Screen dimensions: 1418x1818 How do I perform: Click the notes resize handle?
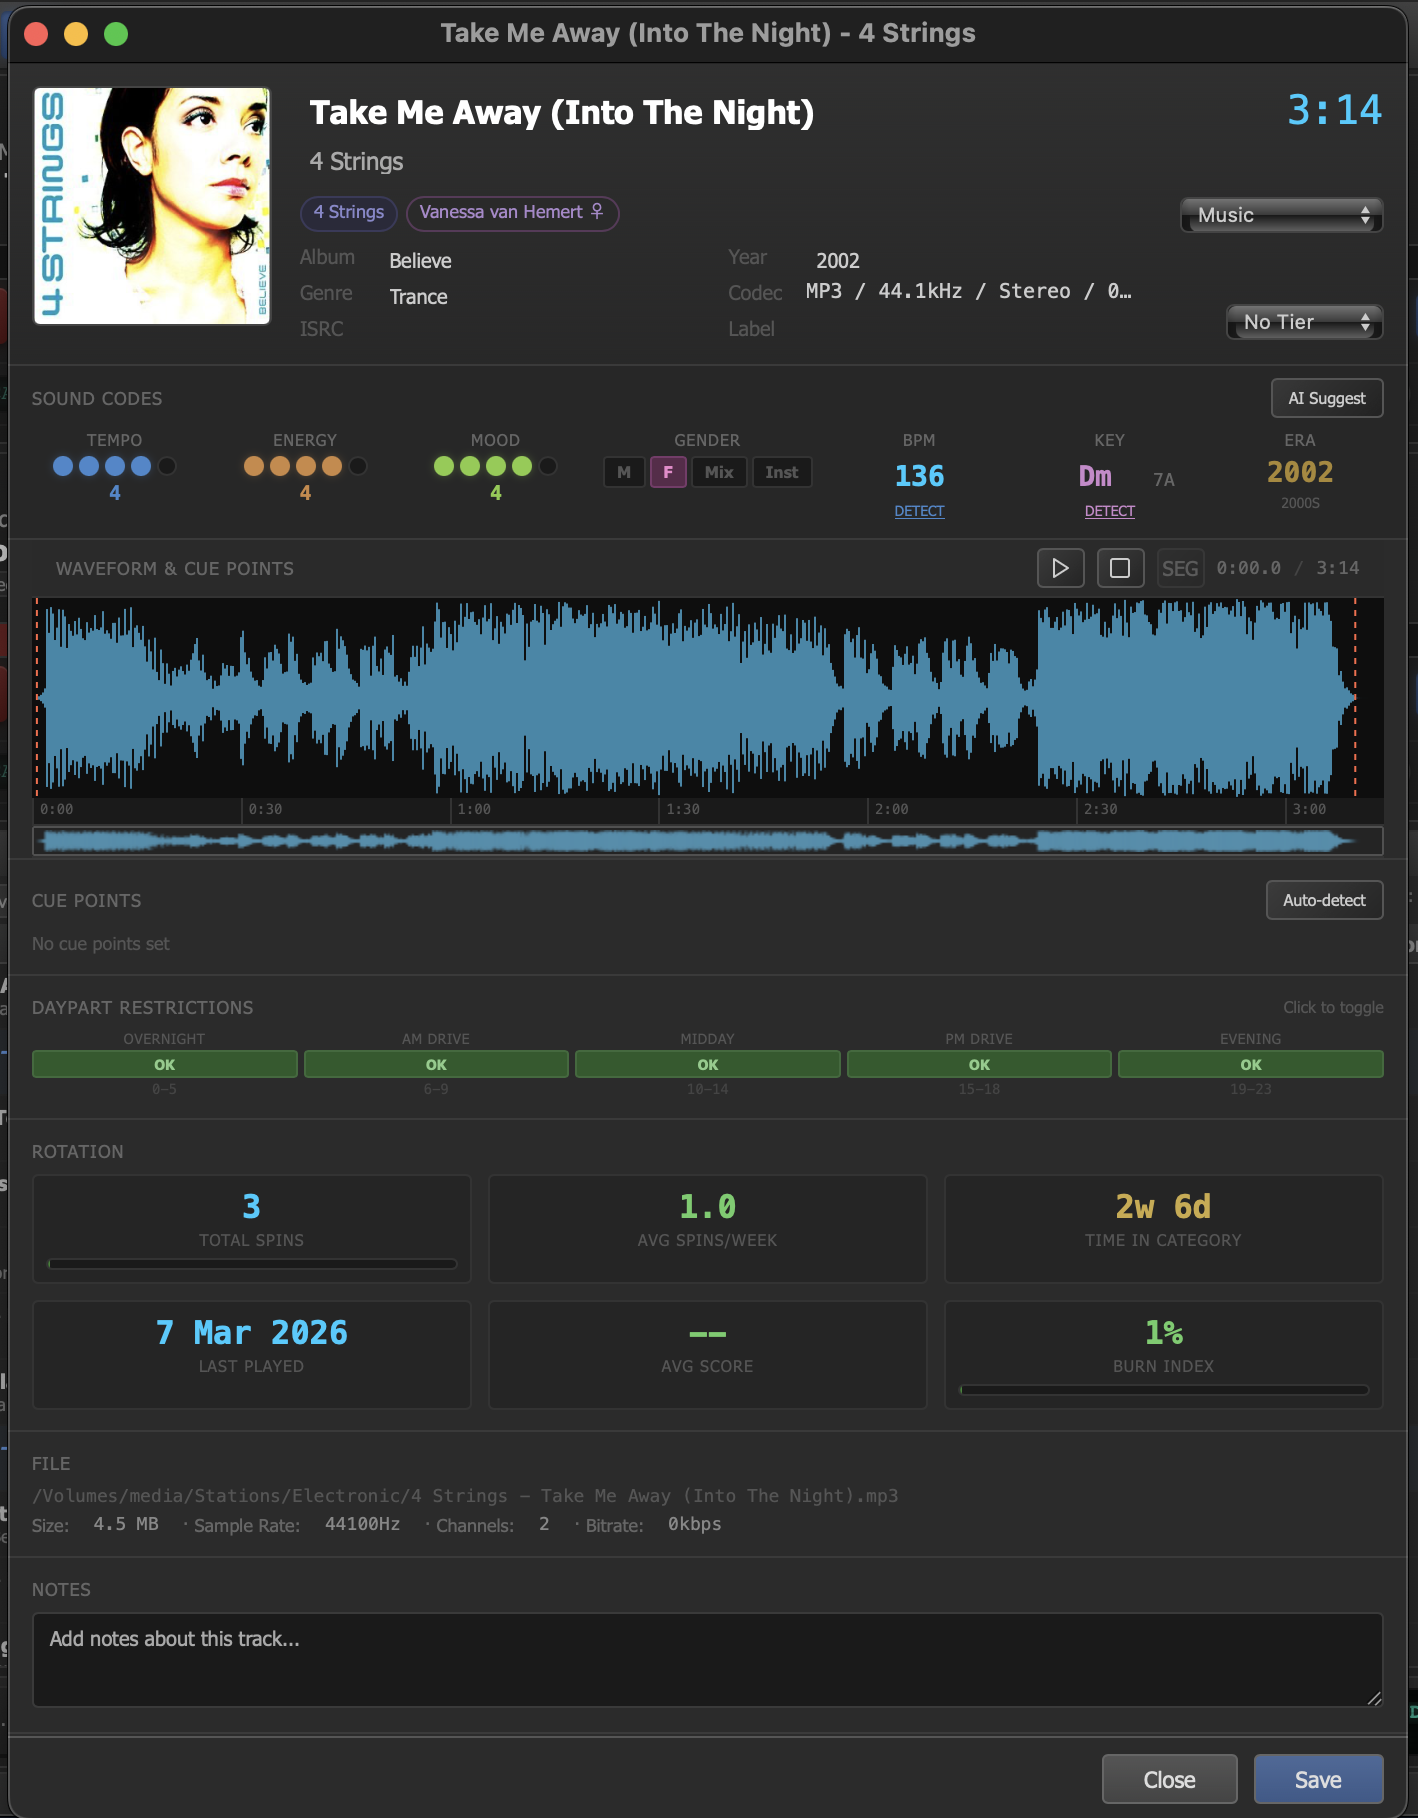[1374, 1698]
